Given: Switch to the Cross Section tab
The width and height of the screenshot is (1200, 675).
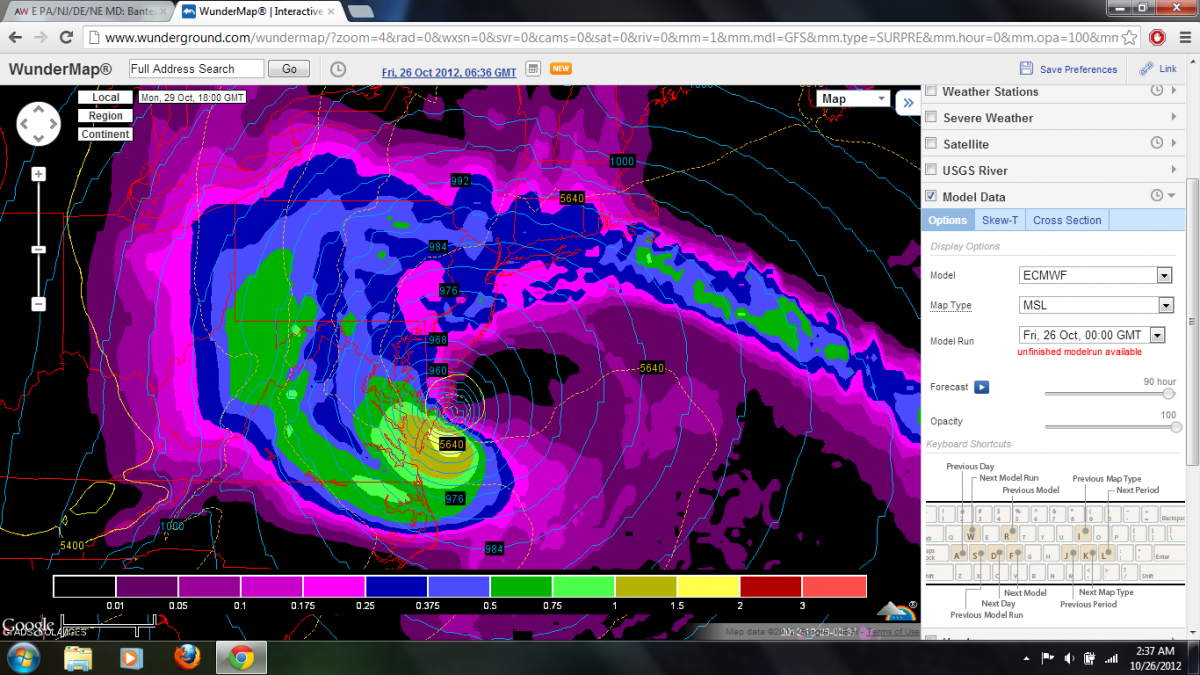Looking at the screenshot, I should point(1067,220).
